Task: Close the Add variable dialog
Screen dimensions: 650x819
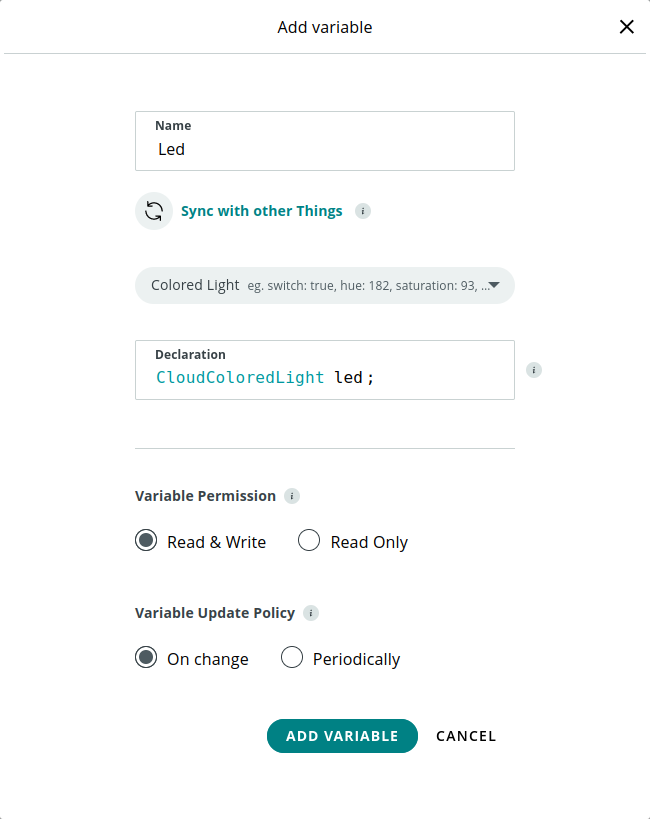Action: click(x=626, y=27)
